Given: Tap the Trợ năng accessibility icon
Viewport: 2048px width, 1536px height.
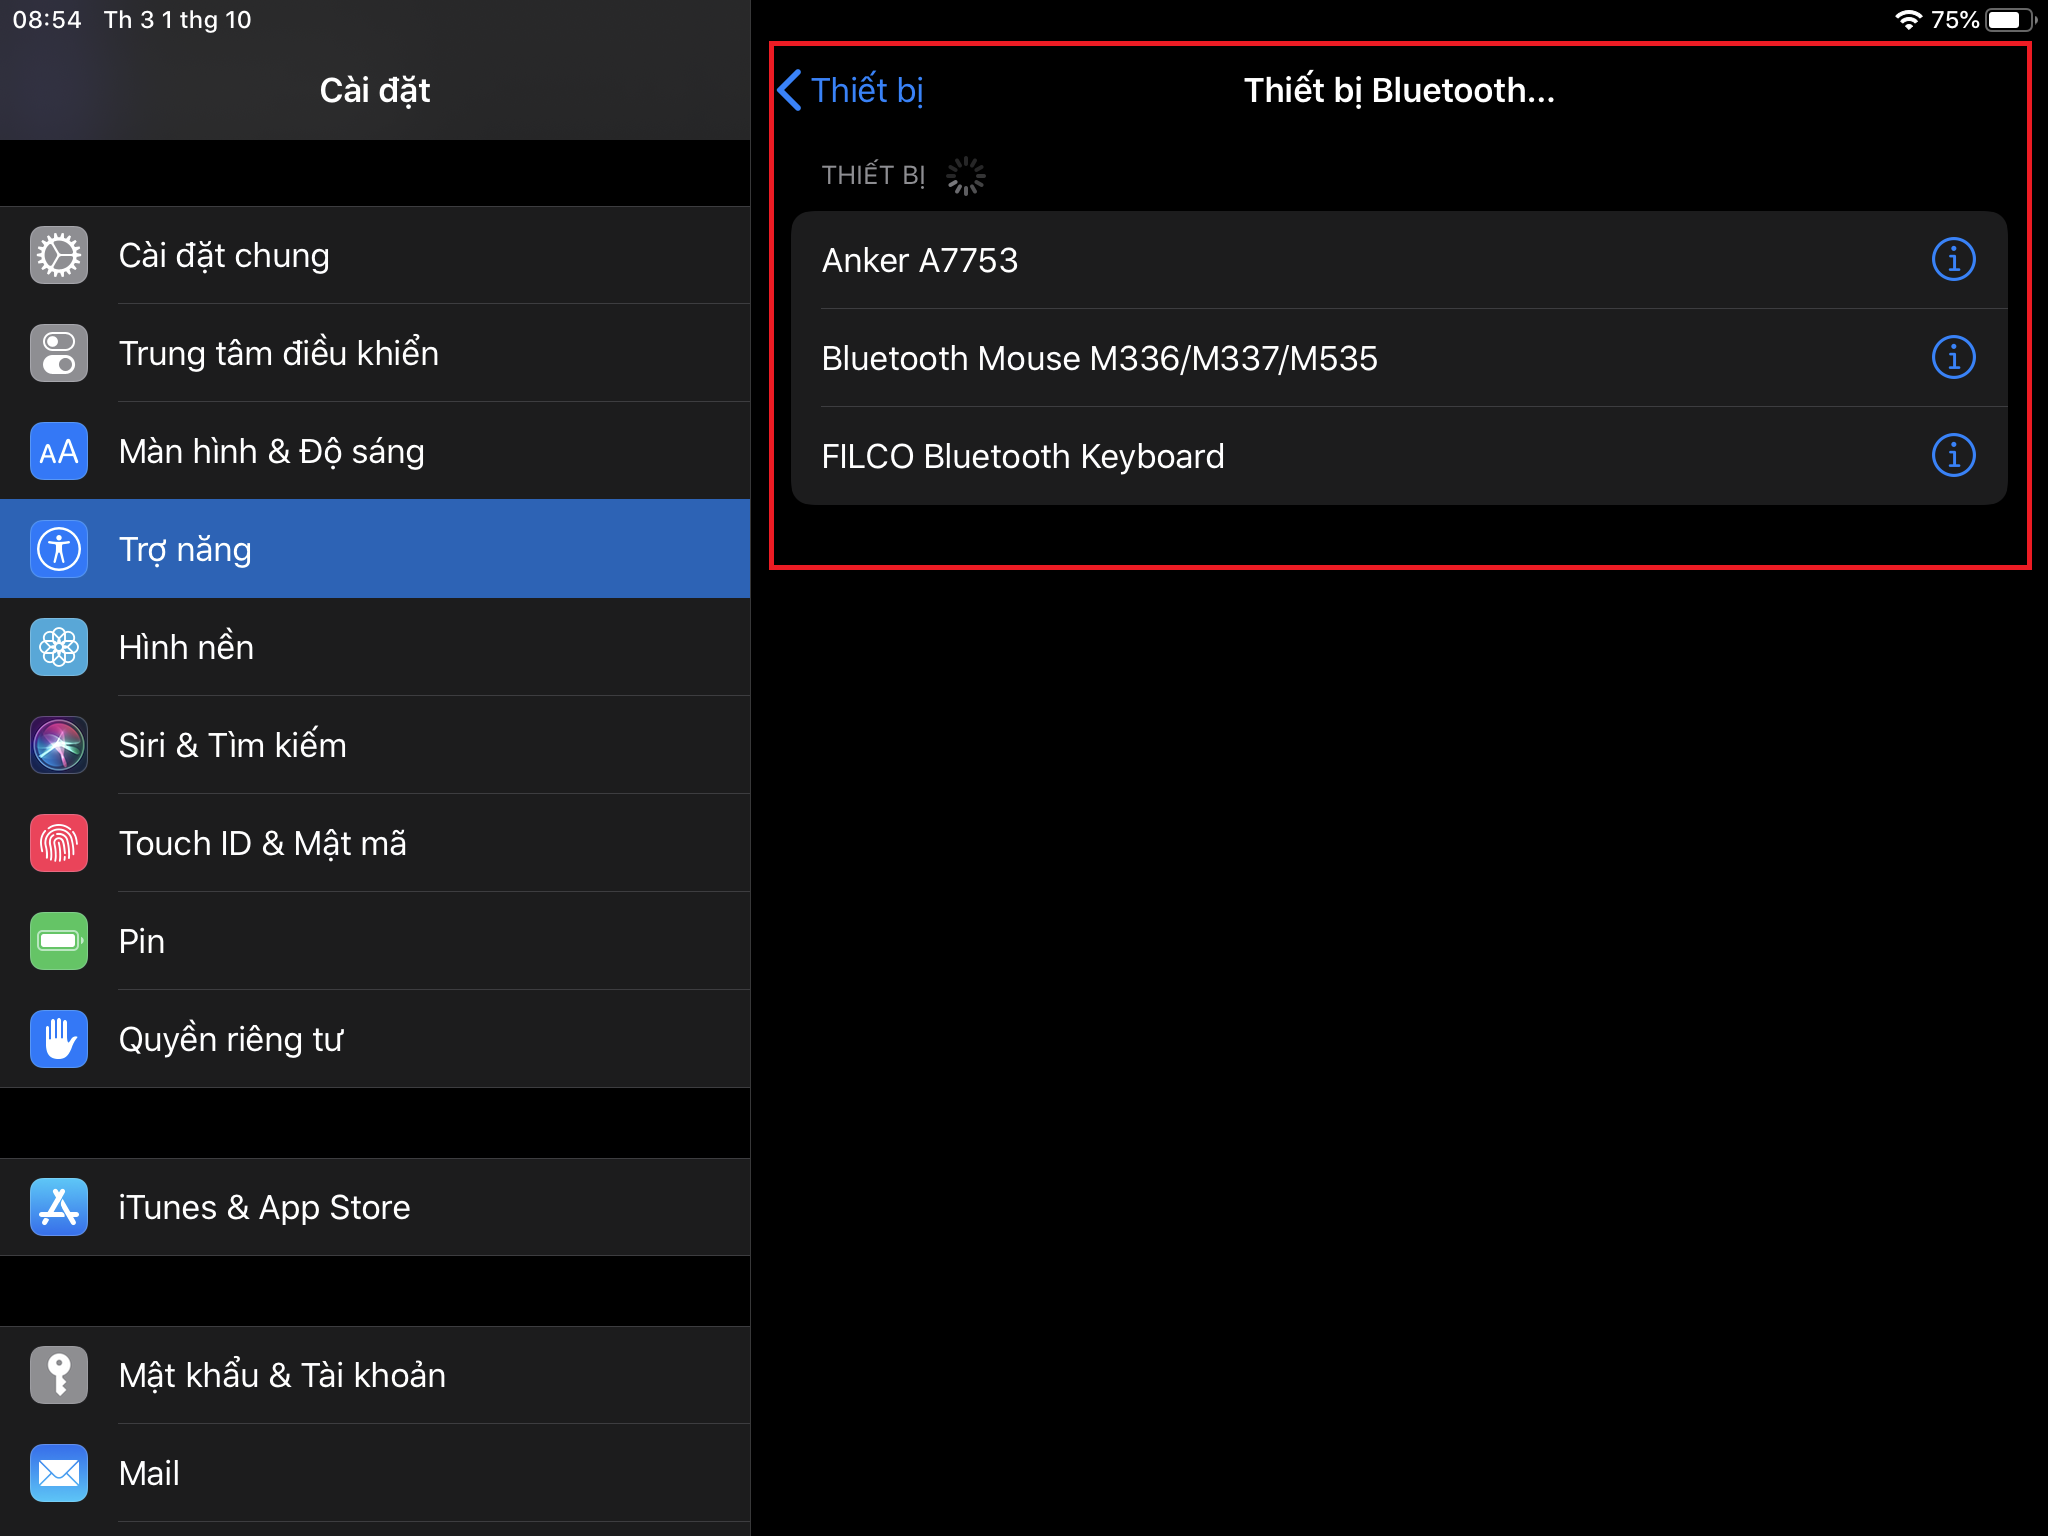Looking at the screenshot, I should [x=59, y=549].
